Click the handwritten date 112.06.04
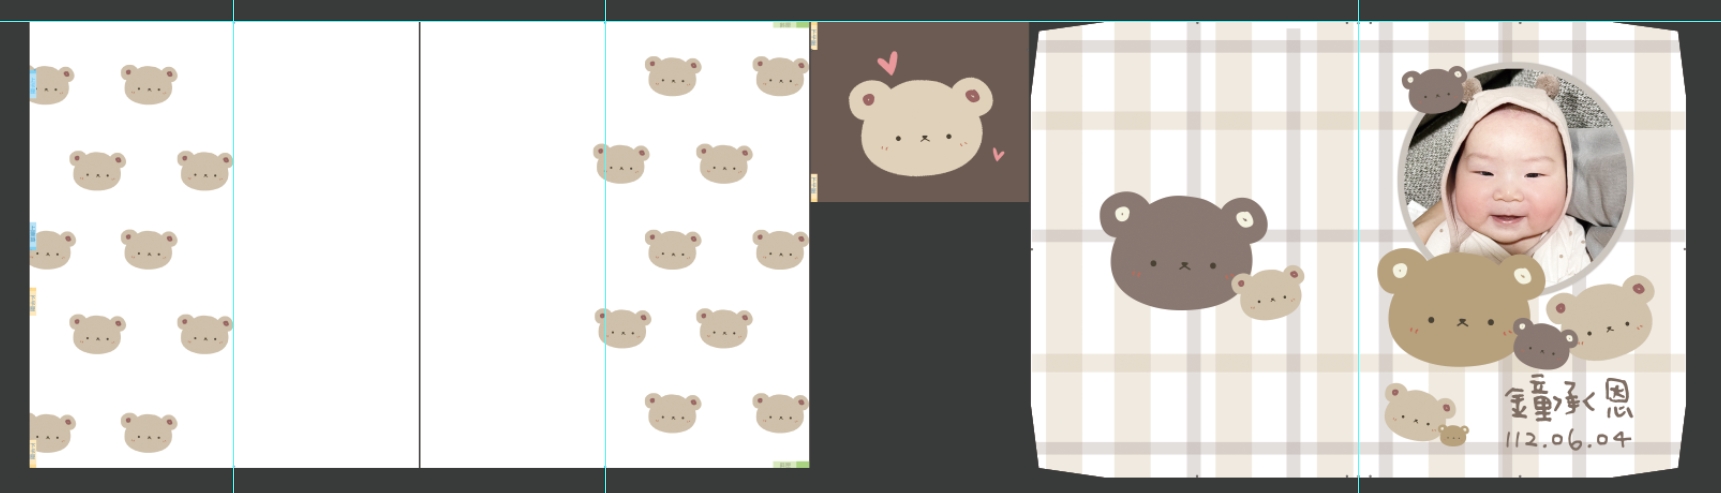This screenshot has width=1721, height=493. pyautogui.click(x=1566, y=439)
